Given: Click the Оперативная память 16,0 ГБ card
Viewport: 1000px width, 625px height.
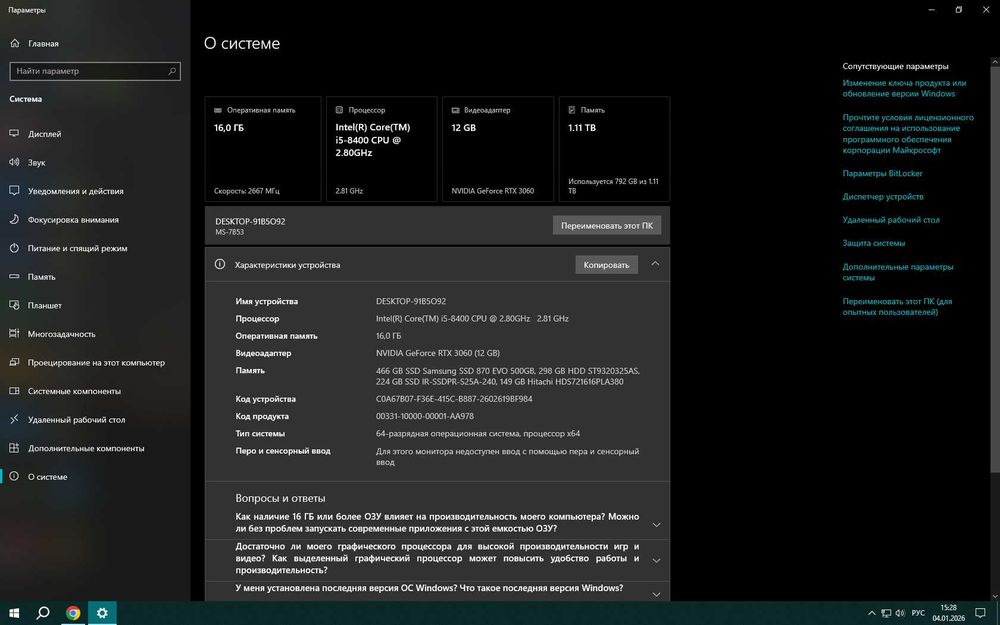Looking at the screenshot, I should click(x=263, y=149).
